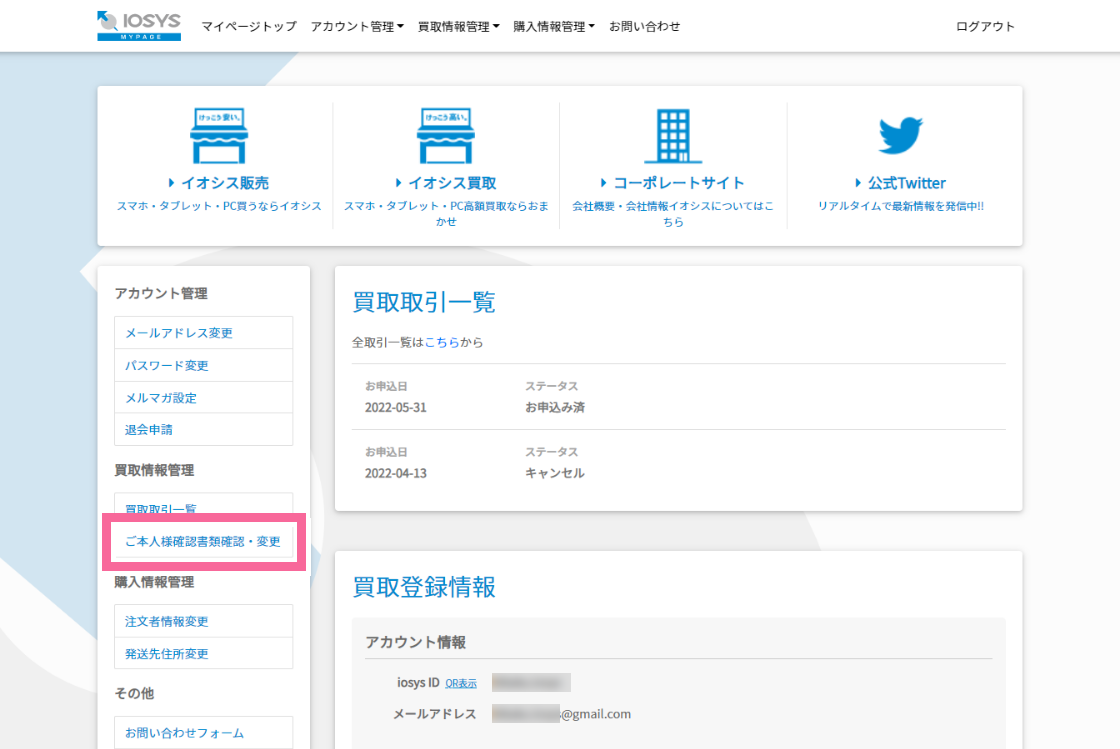This screenshot has width=1120, height=749.
Task: Expand the 購入情報管理 navbar dropdown
Action: point(553,27)
